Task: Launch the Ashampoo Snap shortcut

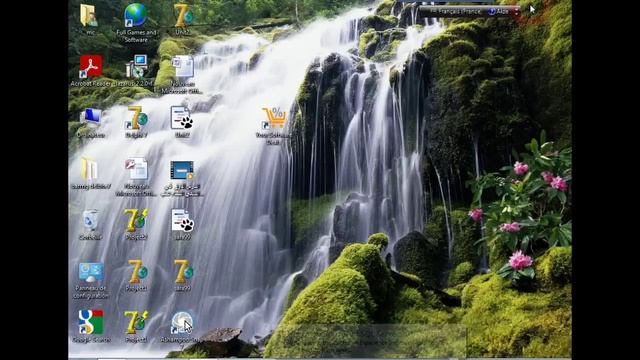Action: point(182,323)
